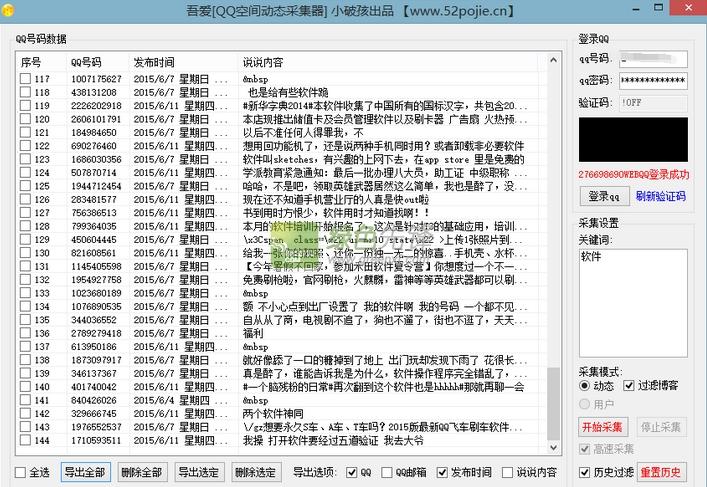Toggle the 历史过滤 checkbox
707x487 pixels.
coord(584,473)
